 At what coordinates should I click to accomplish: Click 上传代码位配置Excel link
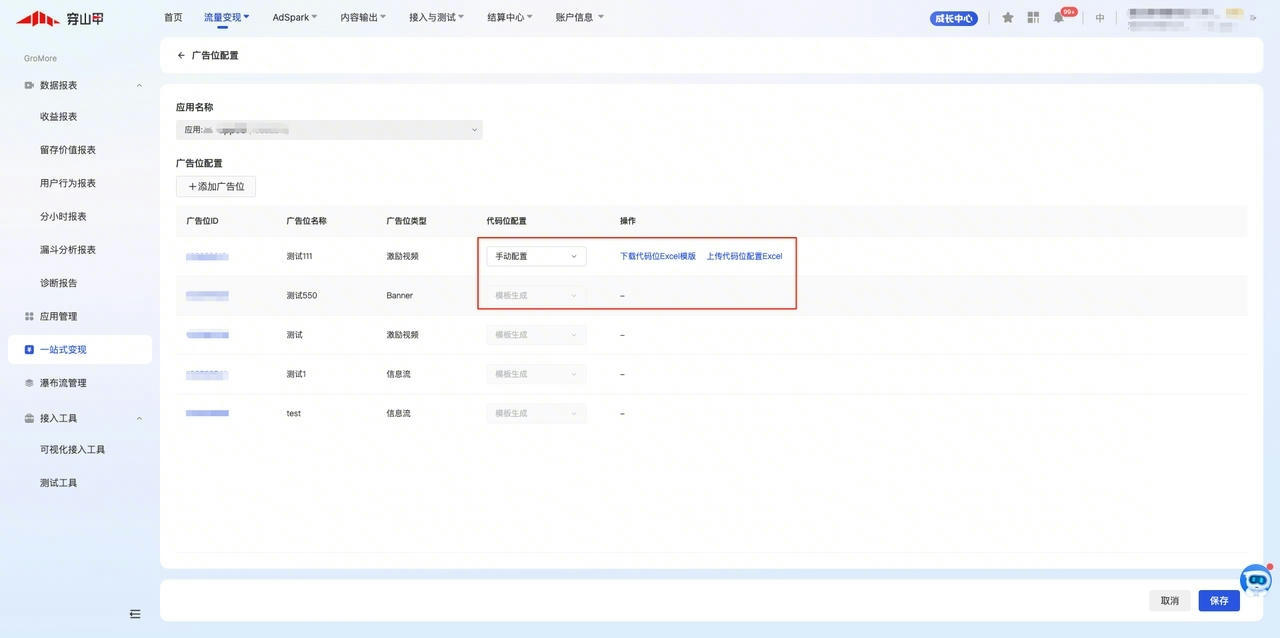click(744, 257)
